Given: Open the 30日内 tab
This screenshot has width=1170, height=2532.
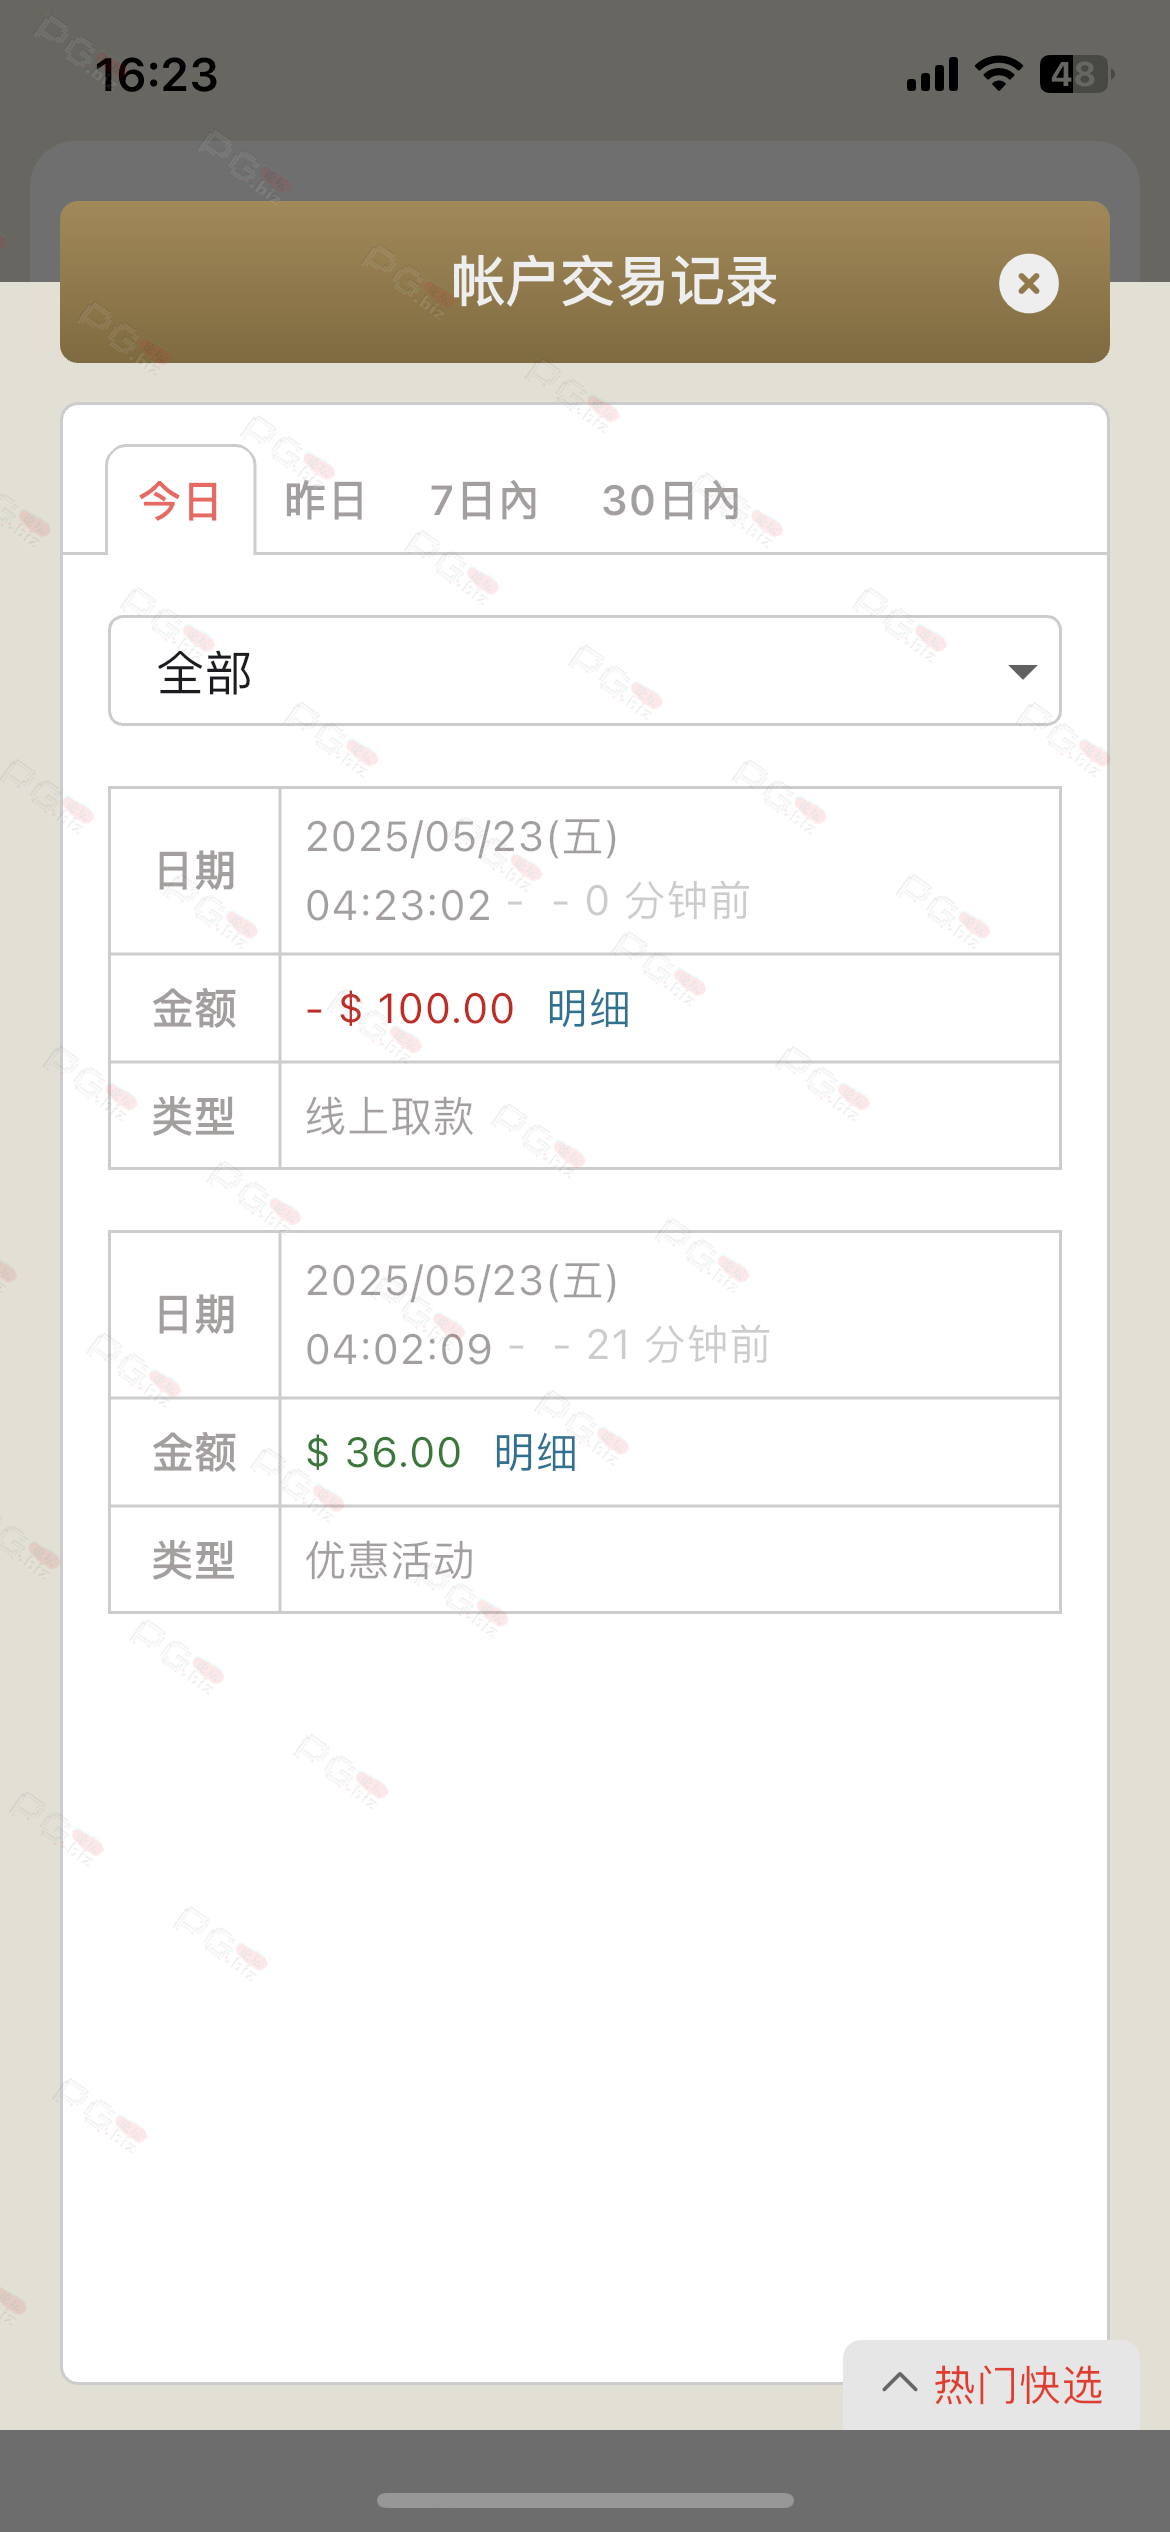Looking at the screenshot, I should 671,500.
